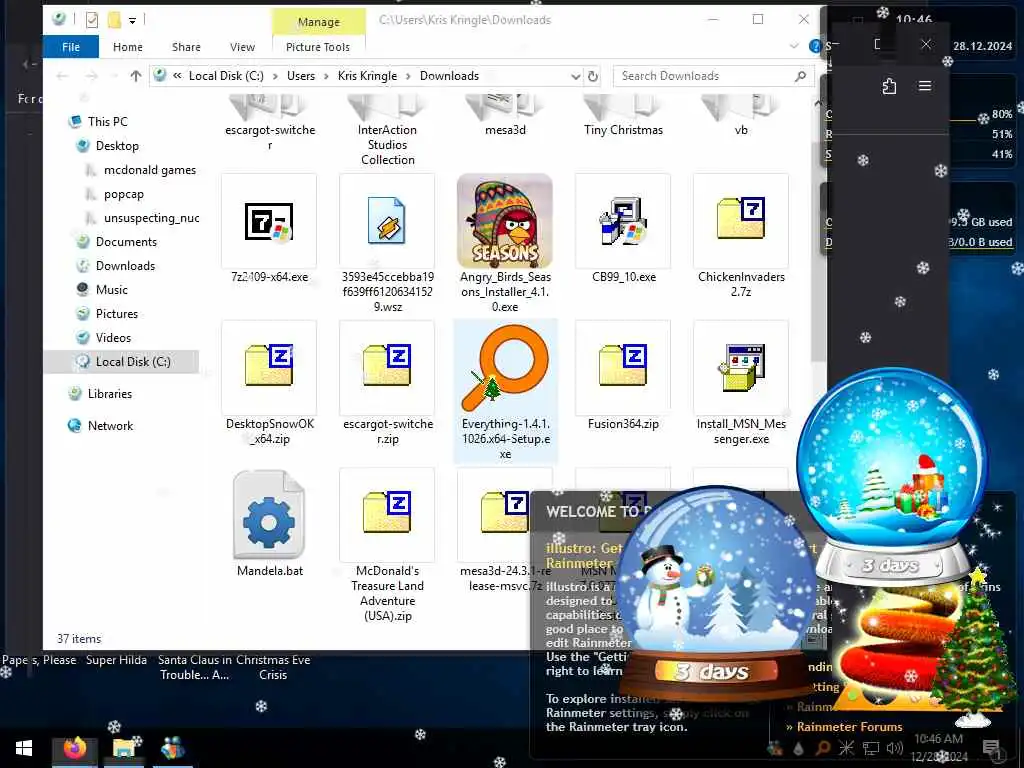Open popcap folder in navigation pane
This screenshot has width=1024, height=768.
coord(123,194)
